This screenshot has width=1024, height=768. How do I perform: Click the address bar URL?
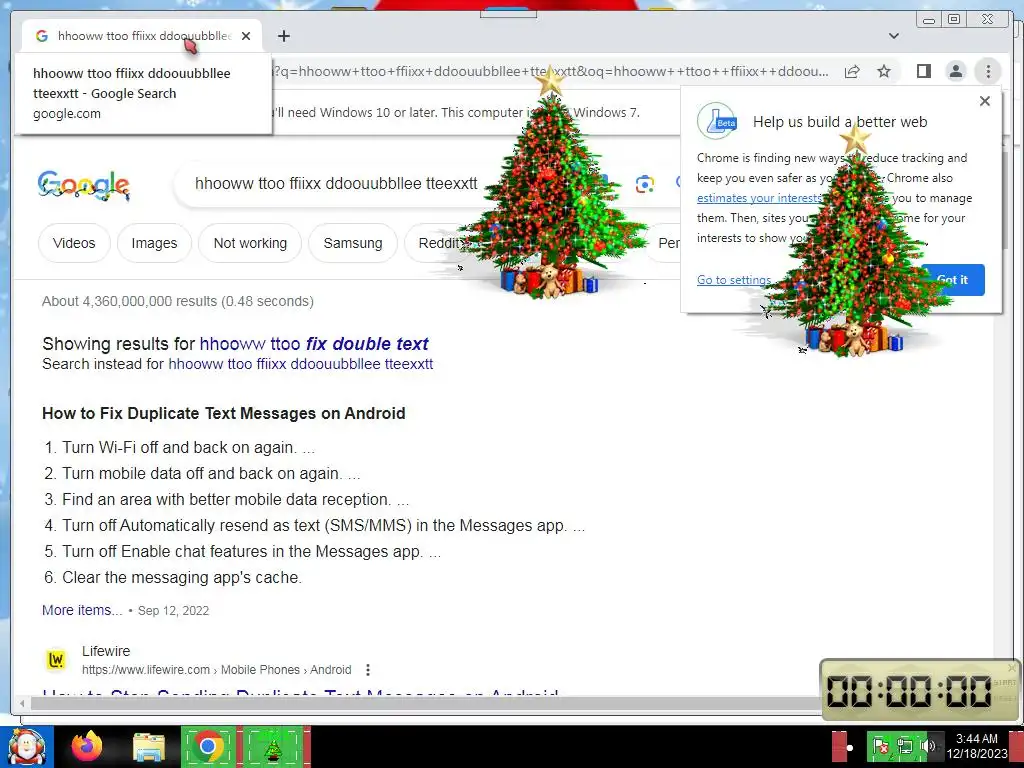(x=551, y=71)
